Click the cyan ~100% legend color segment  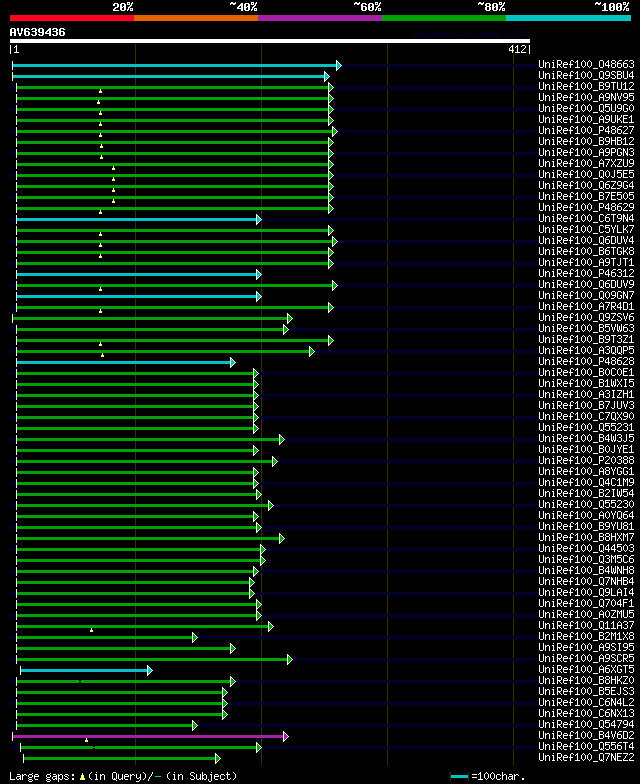point(568,18)
